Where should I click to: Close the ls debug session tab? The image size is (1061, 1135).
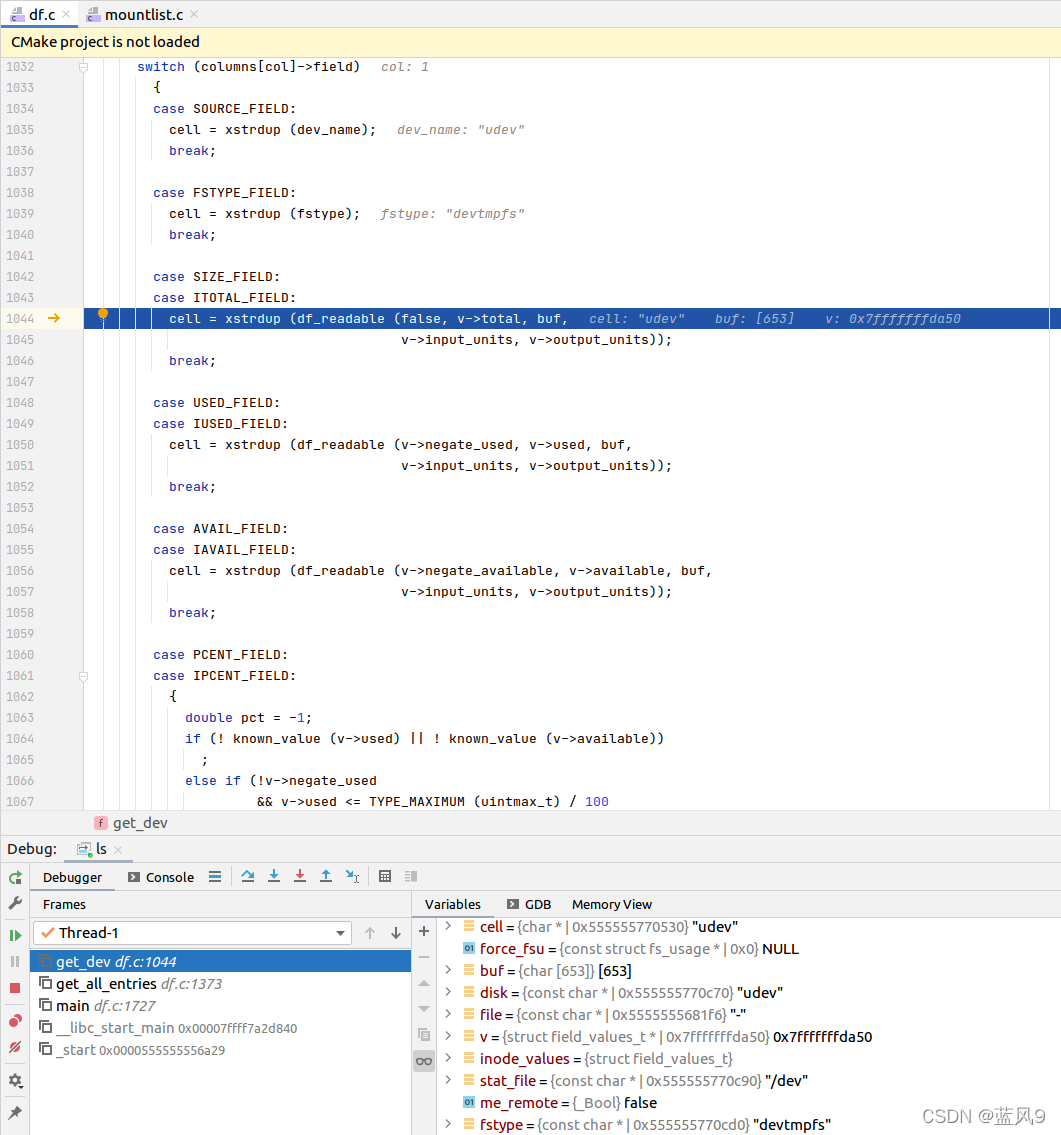point(118,850)
